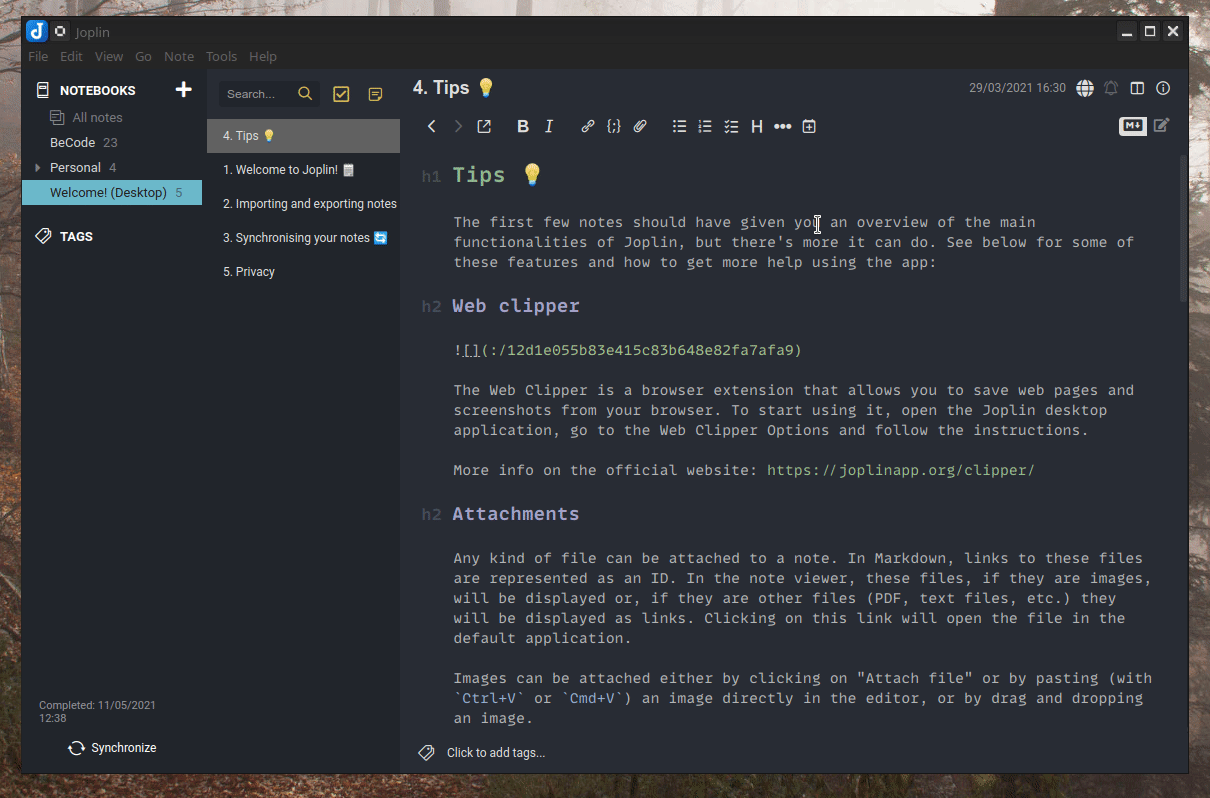Create a new to-do note

[341, 94]
